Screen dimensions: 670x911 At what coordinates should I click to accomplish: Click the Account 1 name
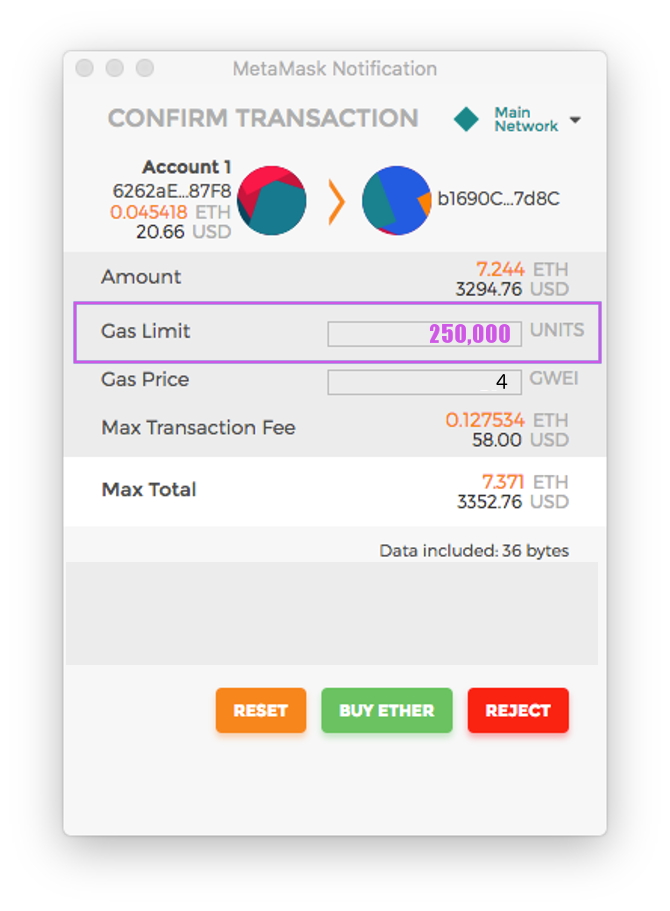pyautogui.click(x=187, y=167)
